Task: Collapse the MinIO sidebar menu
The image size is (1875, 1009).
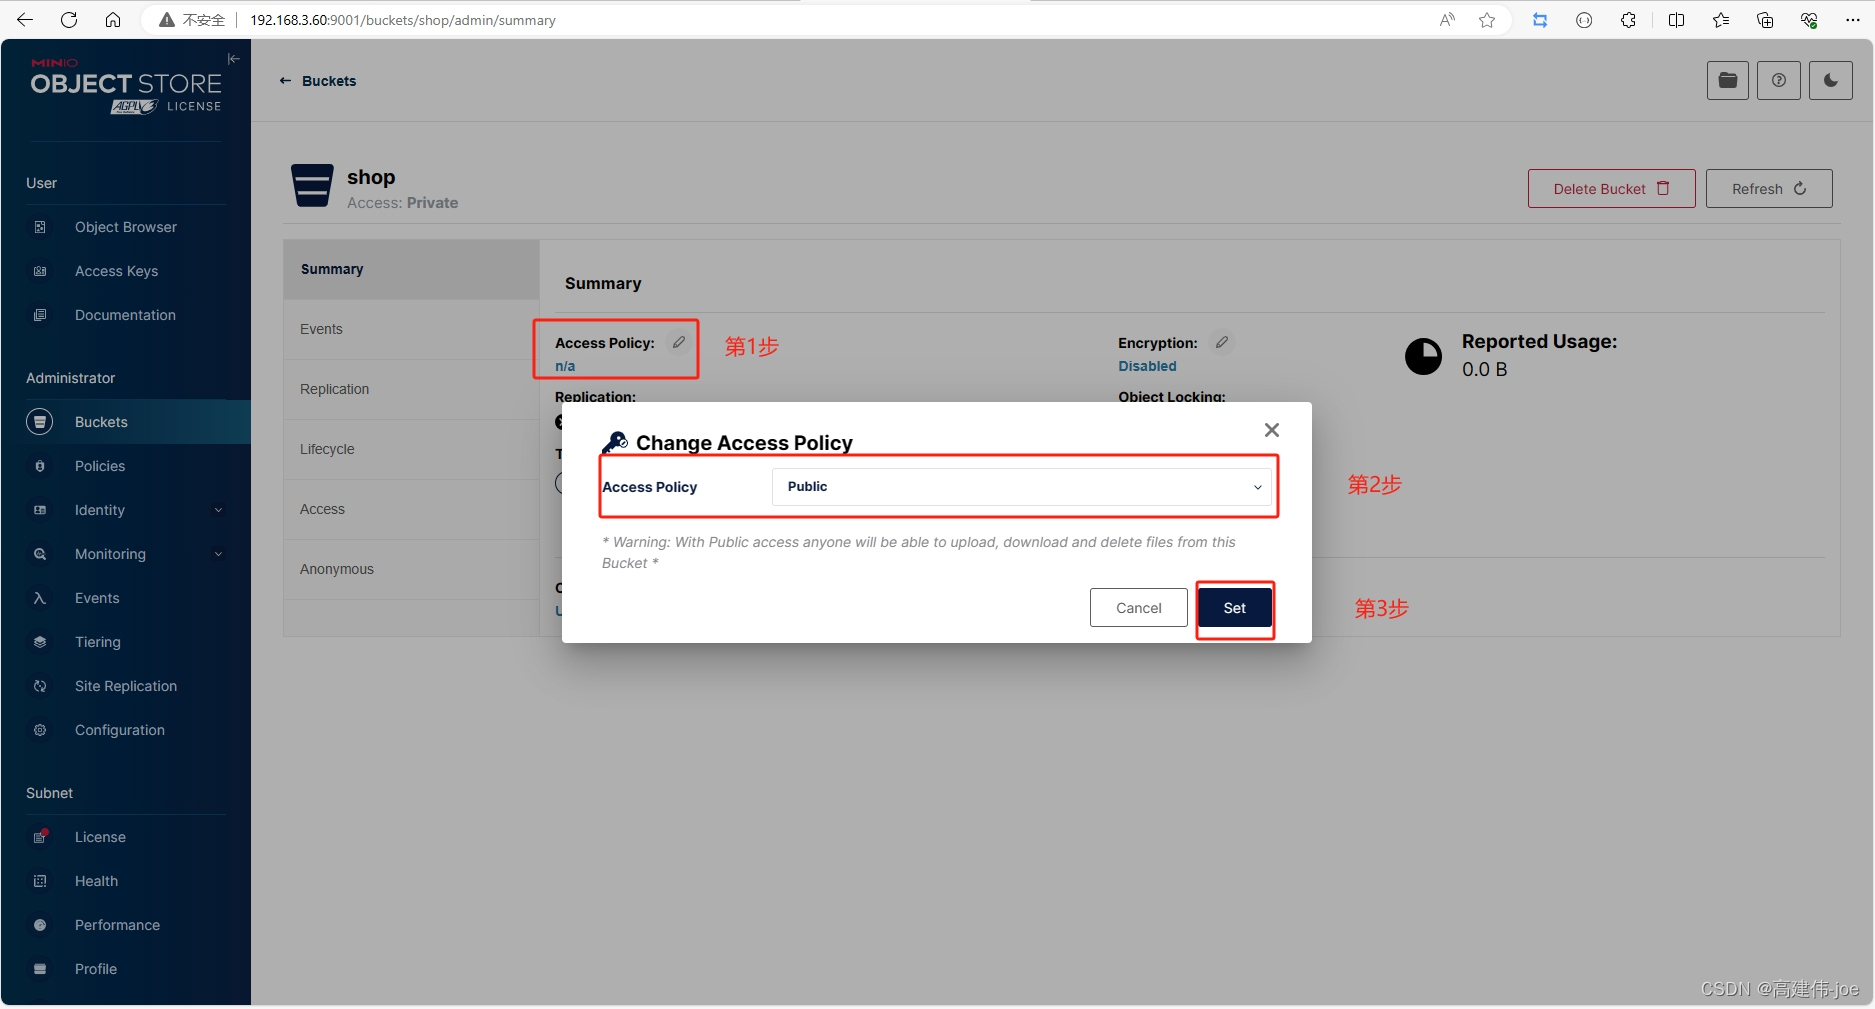Action: (x=233, y=59)
